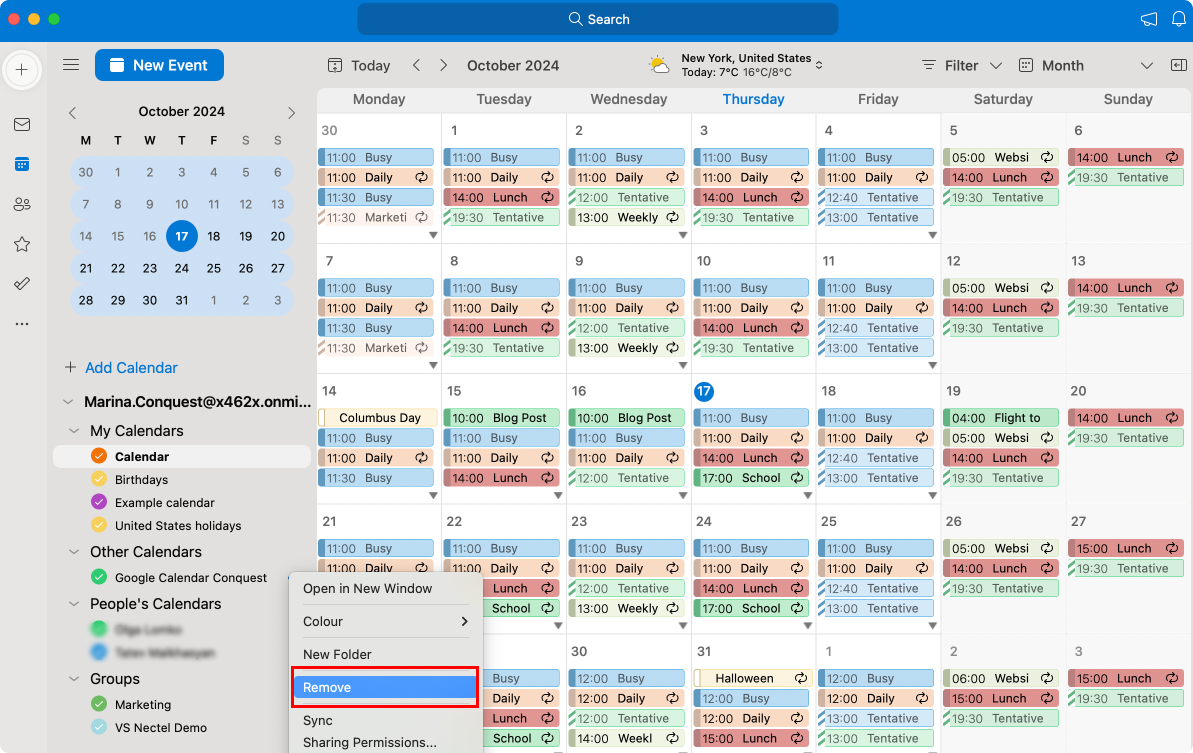Viewport: 1193px width, 753px height.
Task: Toggle second blurred People's Calendars checkbox
Action: [99, 652]
